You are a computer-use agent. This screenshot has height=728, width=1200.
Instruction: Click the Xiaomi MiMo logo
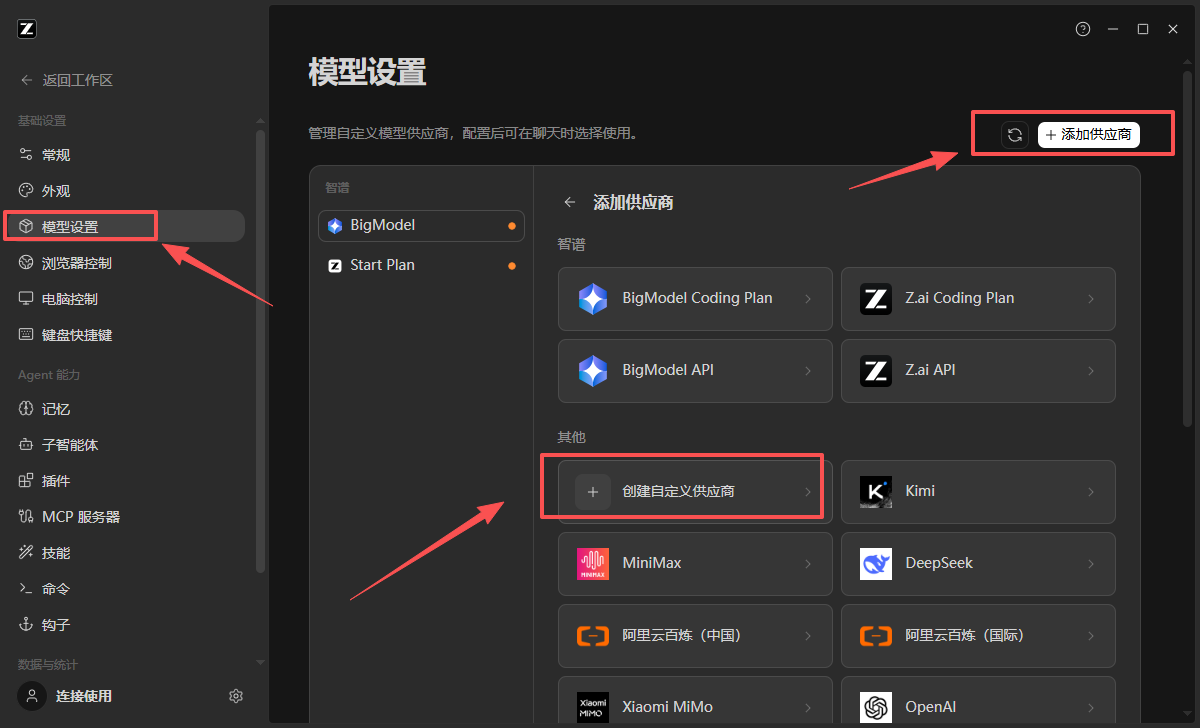click(593, 707)
